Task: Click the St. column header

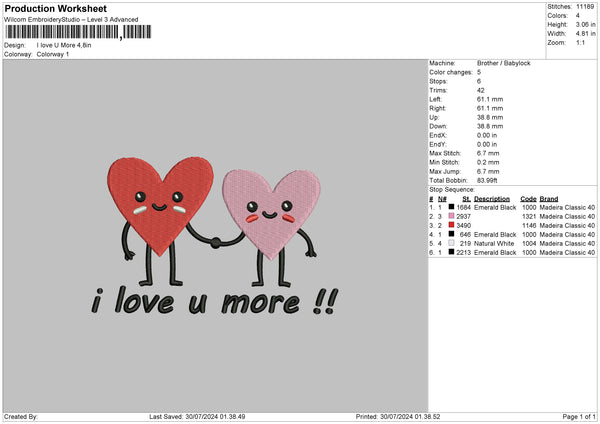Action: click(x=466, y=198)
